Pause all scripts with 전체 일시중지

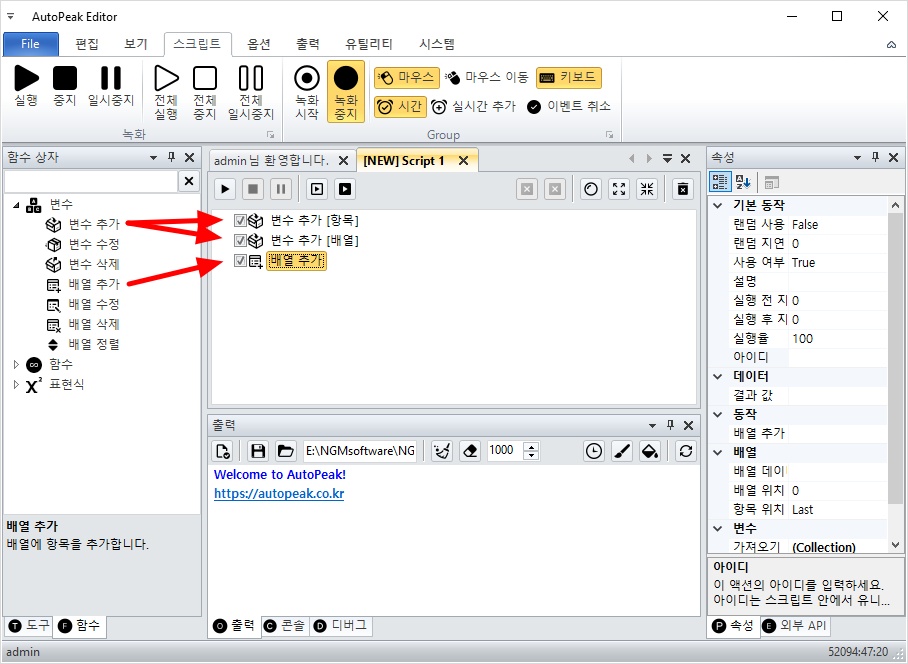251,92
